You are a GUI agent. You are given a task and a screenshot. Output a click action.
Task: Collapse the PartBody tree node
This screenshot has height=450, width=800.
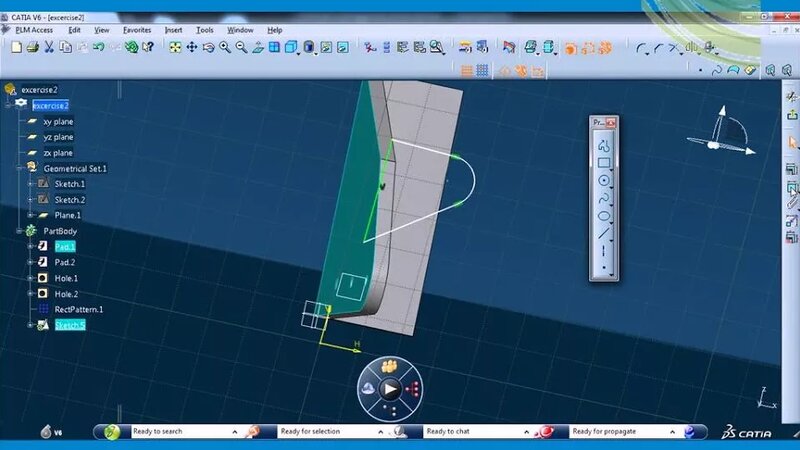pyautogui.click(x=19, y=231)
